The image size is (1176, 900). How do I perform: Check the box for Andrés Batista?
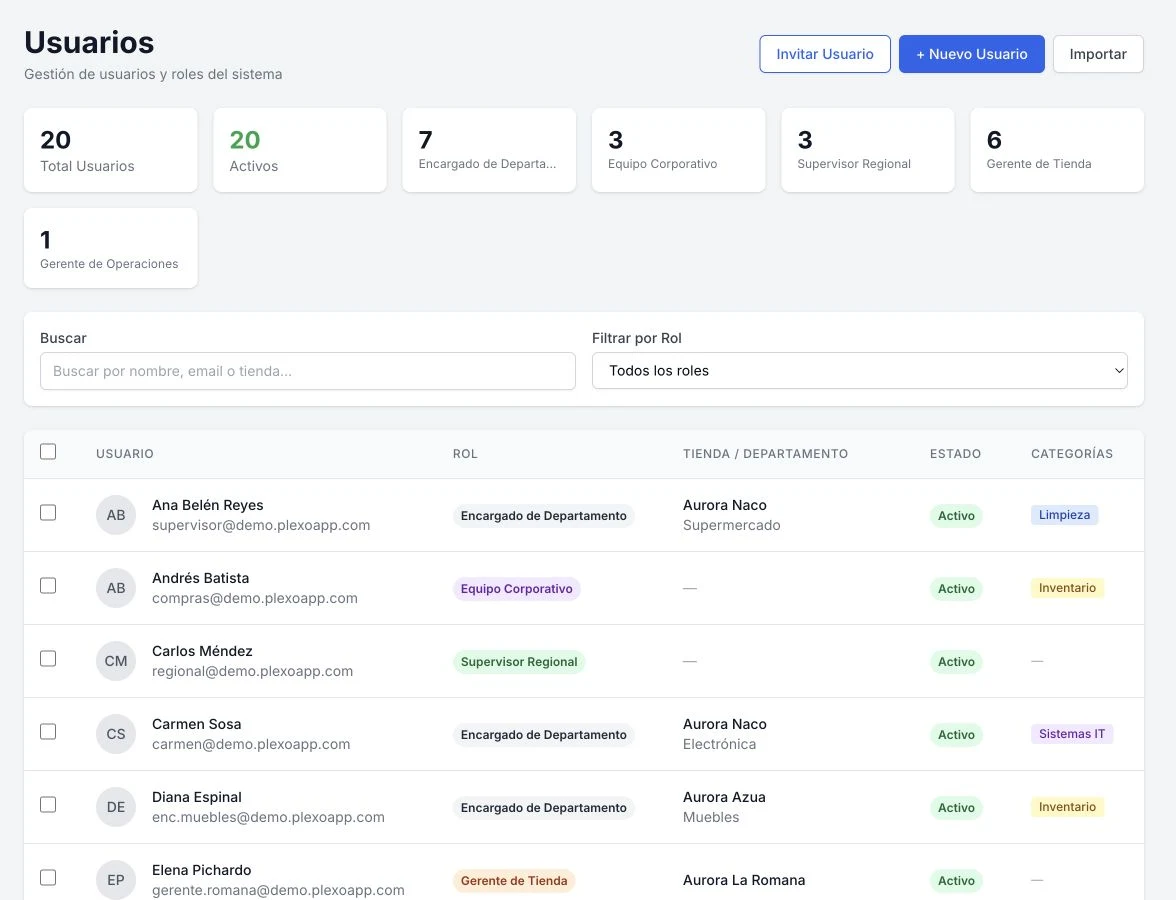[48, 586]
